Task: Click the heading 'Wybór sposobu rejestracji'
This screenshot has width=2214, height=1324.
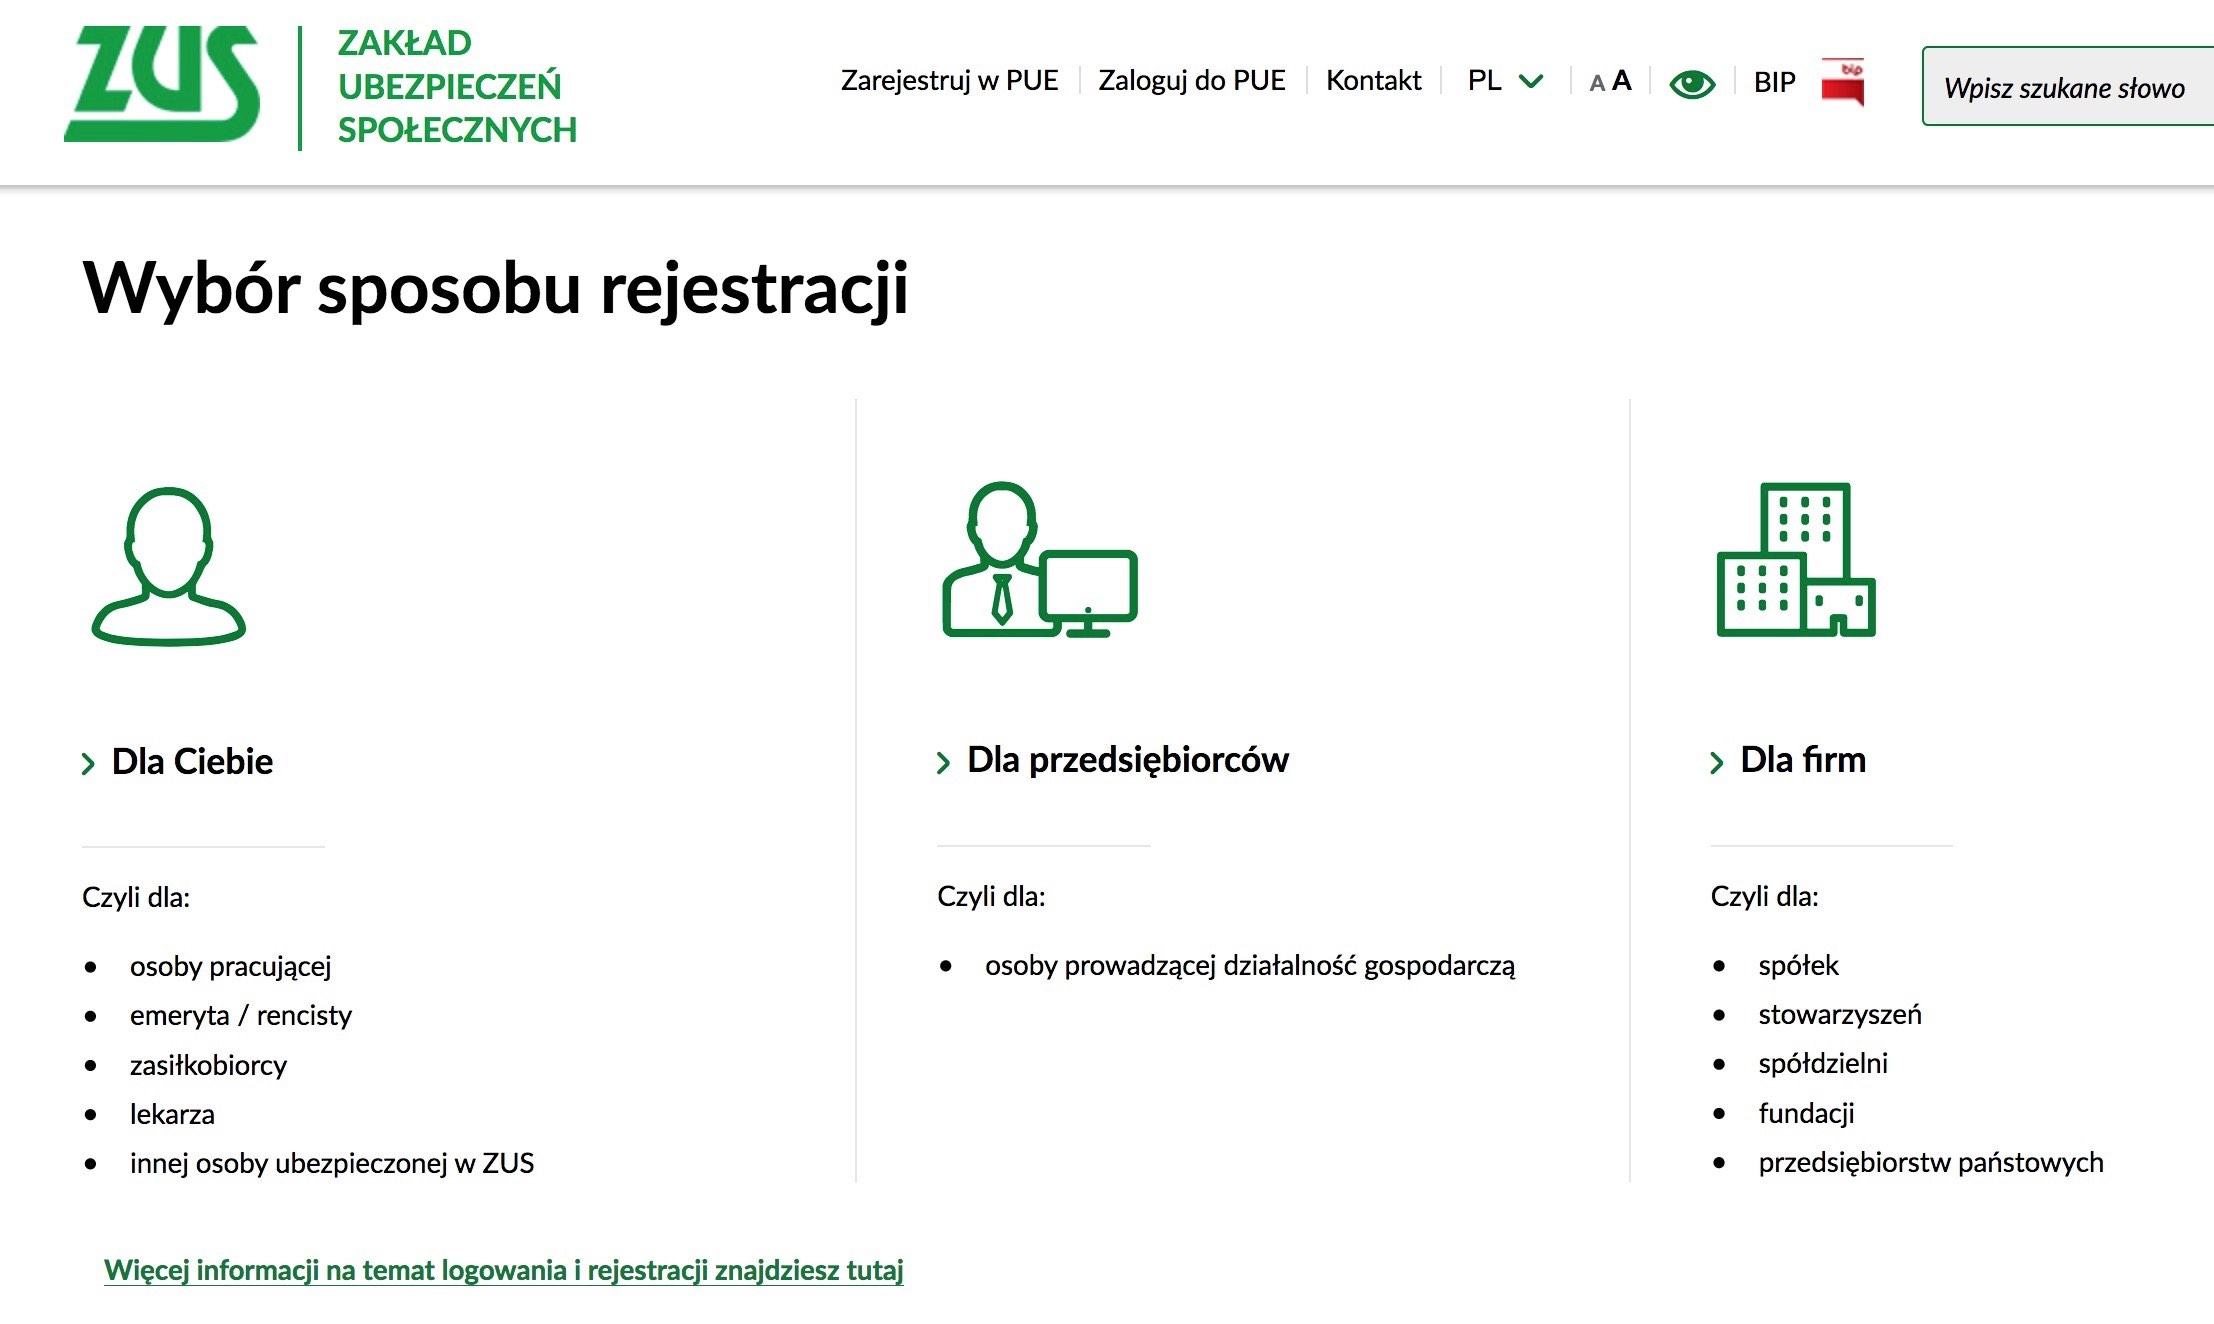Action: point(495,290)
